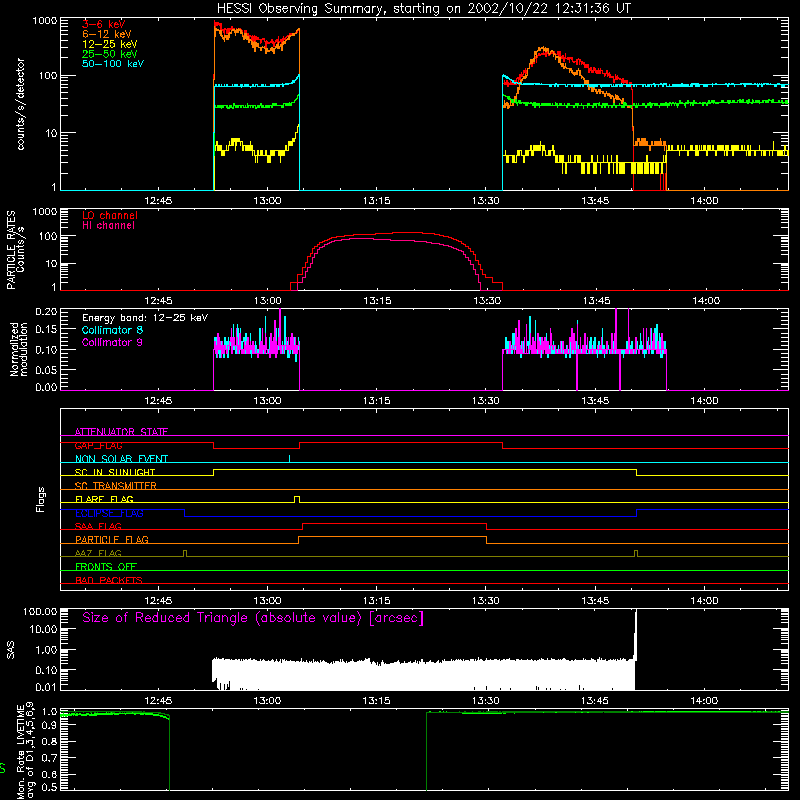800x800 pixels.
Task: Click the HESSI Observing Summary title text
Action: coord(423,8)
